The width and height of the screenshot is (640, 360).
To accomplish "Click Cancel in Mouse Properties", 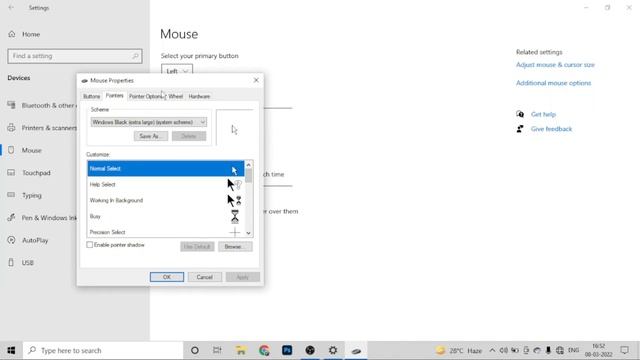I will (204, 277).
